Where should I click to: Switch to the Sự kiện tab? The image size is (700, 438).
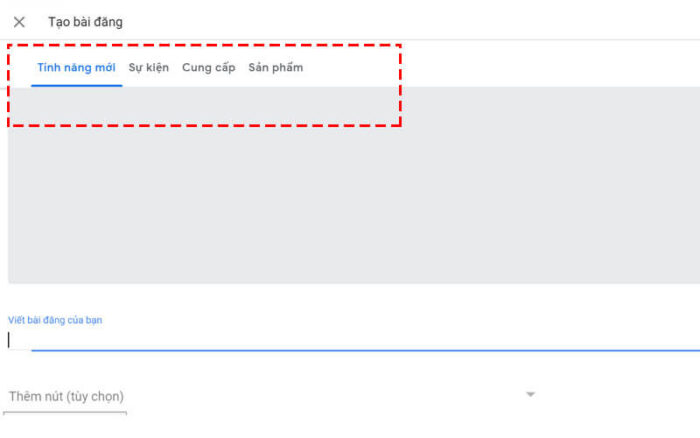[149, 67]
